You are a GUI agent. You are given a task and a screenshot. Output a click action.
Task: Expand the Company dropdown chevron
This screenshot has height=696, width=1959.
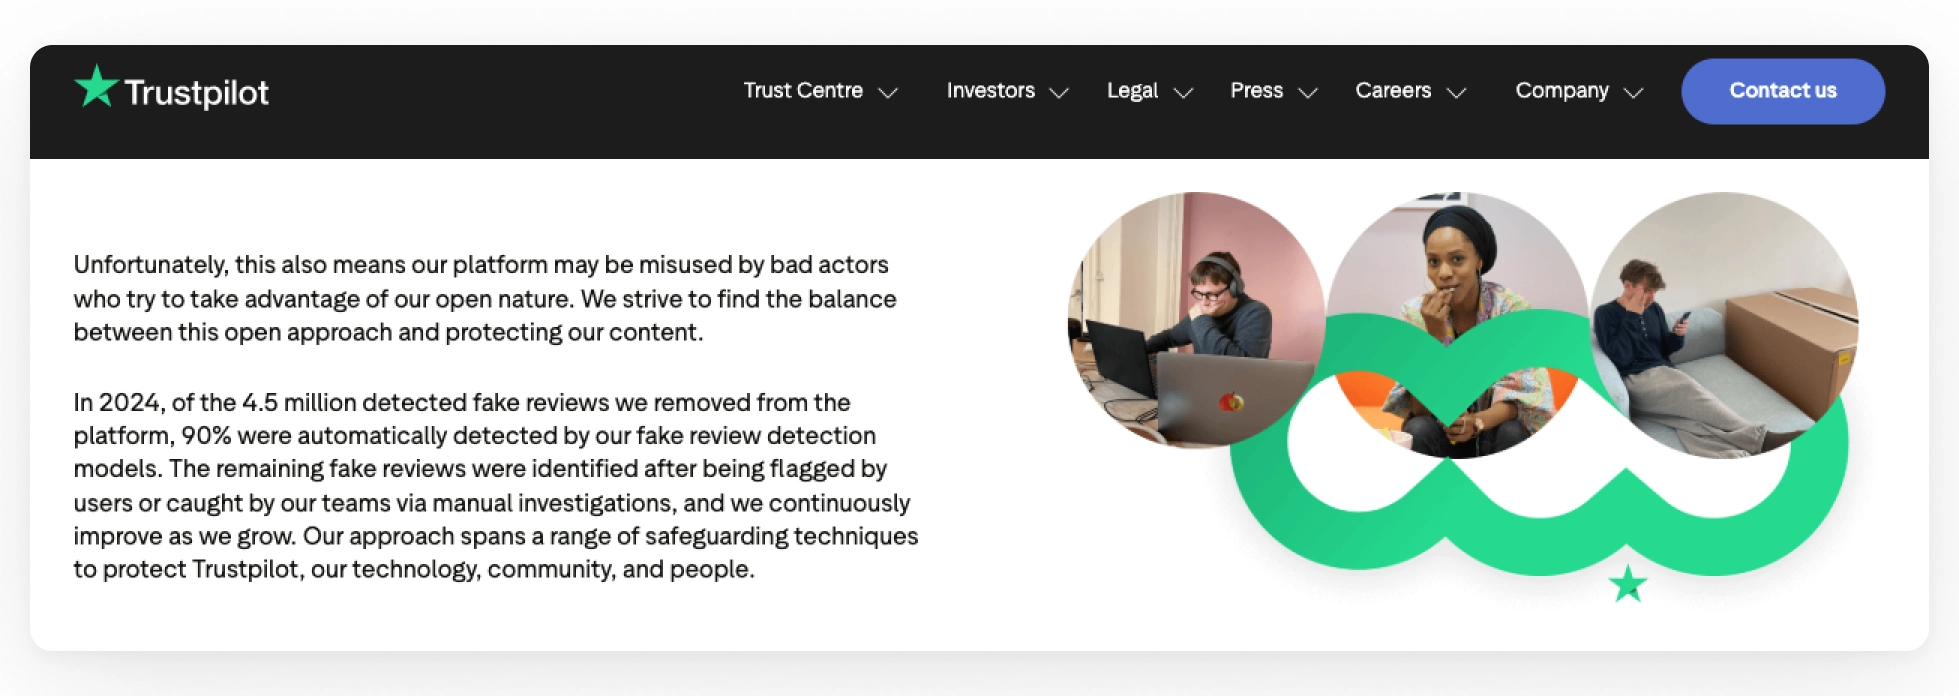(x=1634, y=93)
